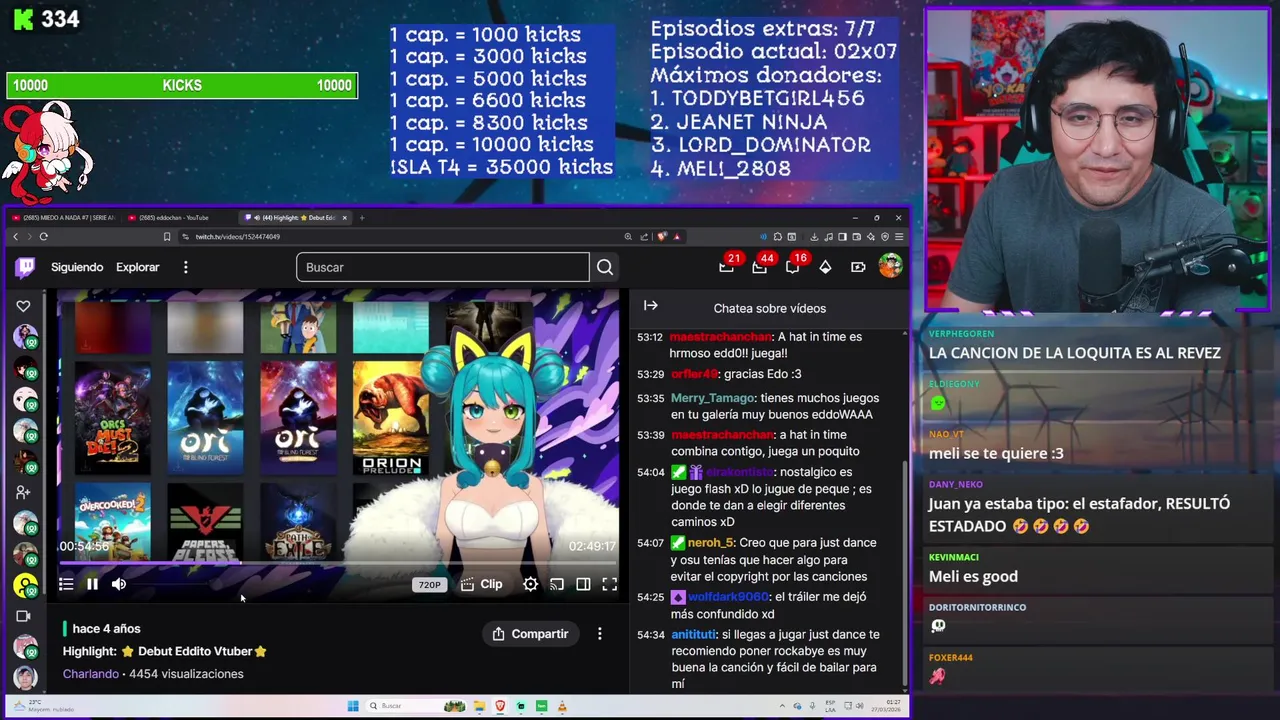
Task: Open the sidebar add friends icon
Action: [24, 492]
